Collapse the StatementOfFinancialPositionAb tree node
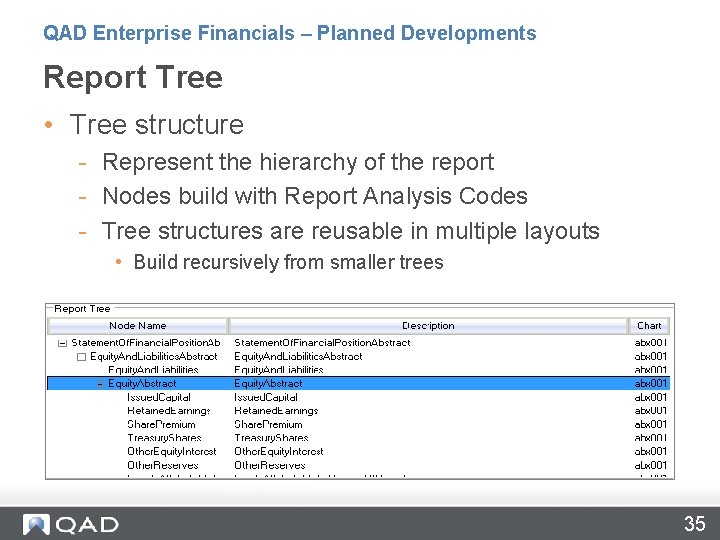Screen dimensions: 720x540 tap(62, 343)
